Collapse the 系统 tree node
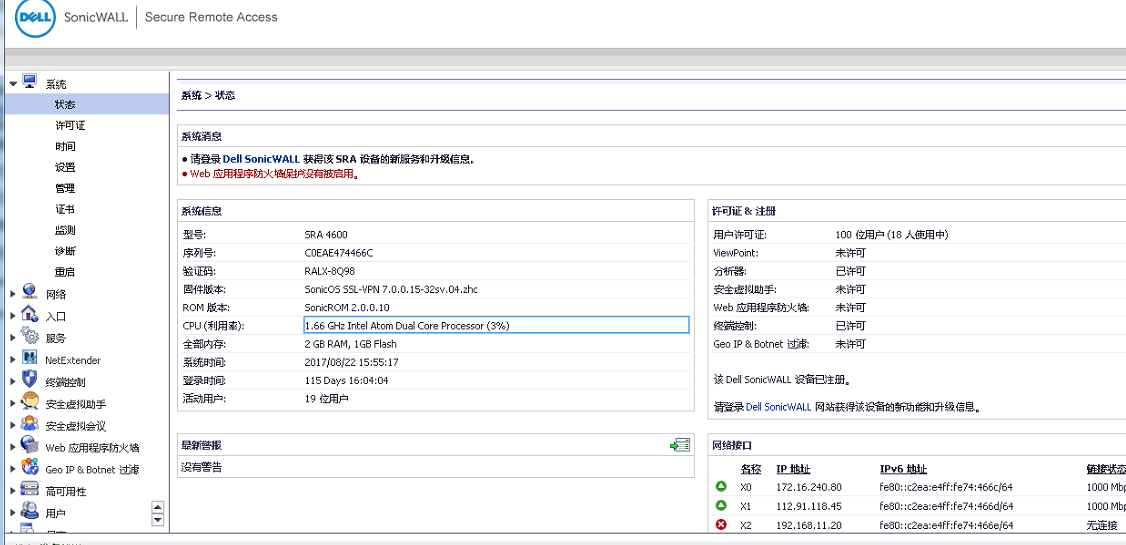Viewport: 1126px width, 545px height. [x=13, y=84]
